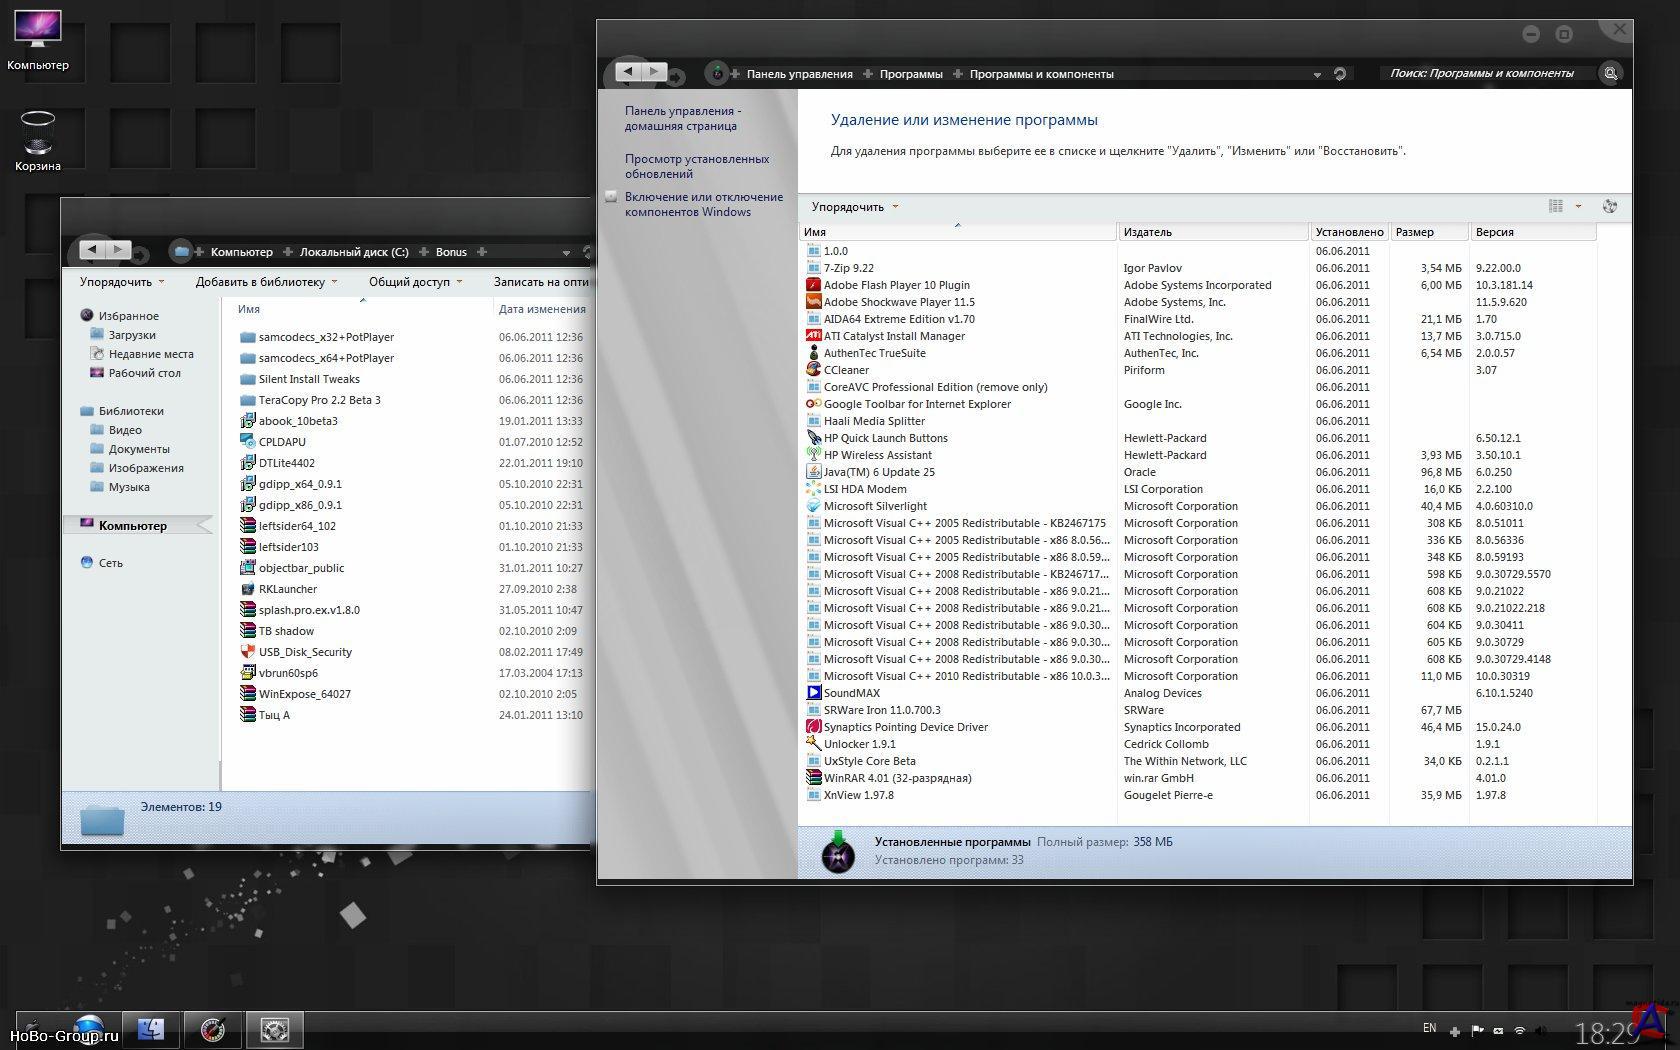The image size is (1680, 1050).
Task: Select the TeraCopy Pro 2.2 Beta 3 folder
Action: tap(319, 400)
